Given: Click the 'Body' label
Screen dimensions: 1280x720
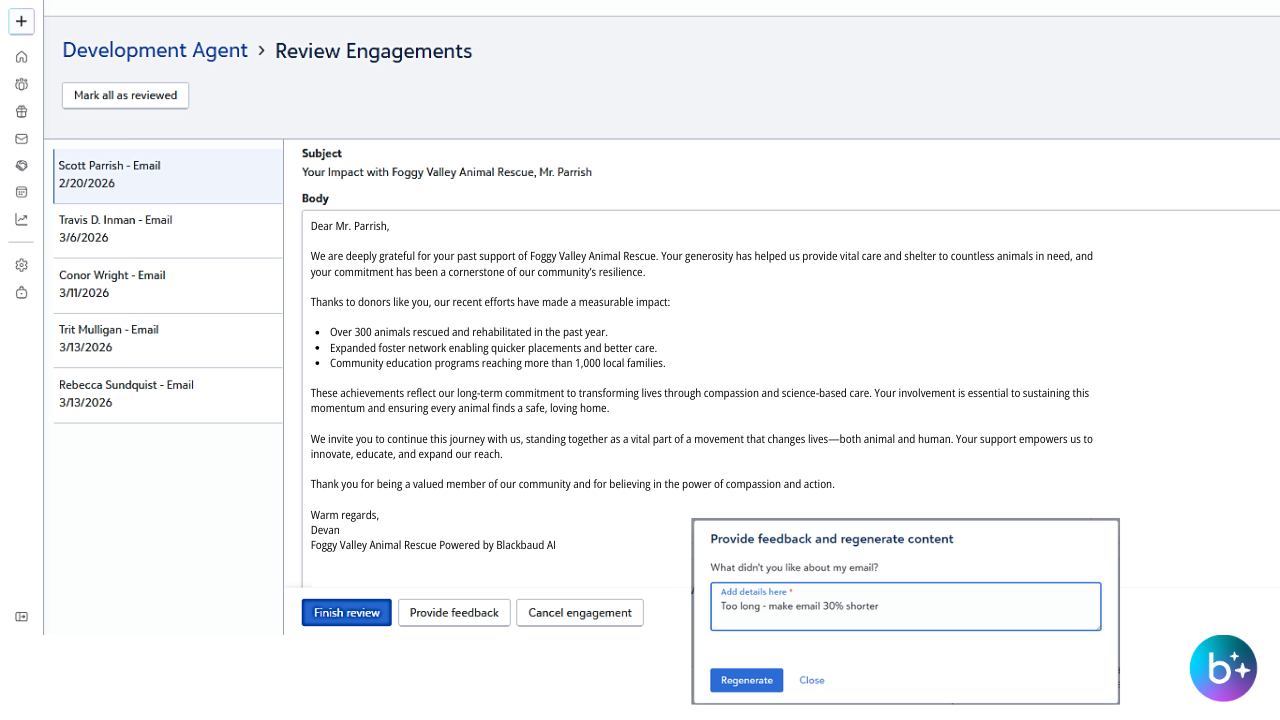Looking at the screenshot, I should pos(315,198).
